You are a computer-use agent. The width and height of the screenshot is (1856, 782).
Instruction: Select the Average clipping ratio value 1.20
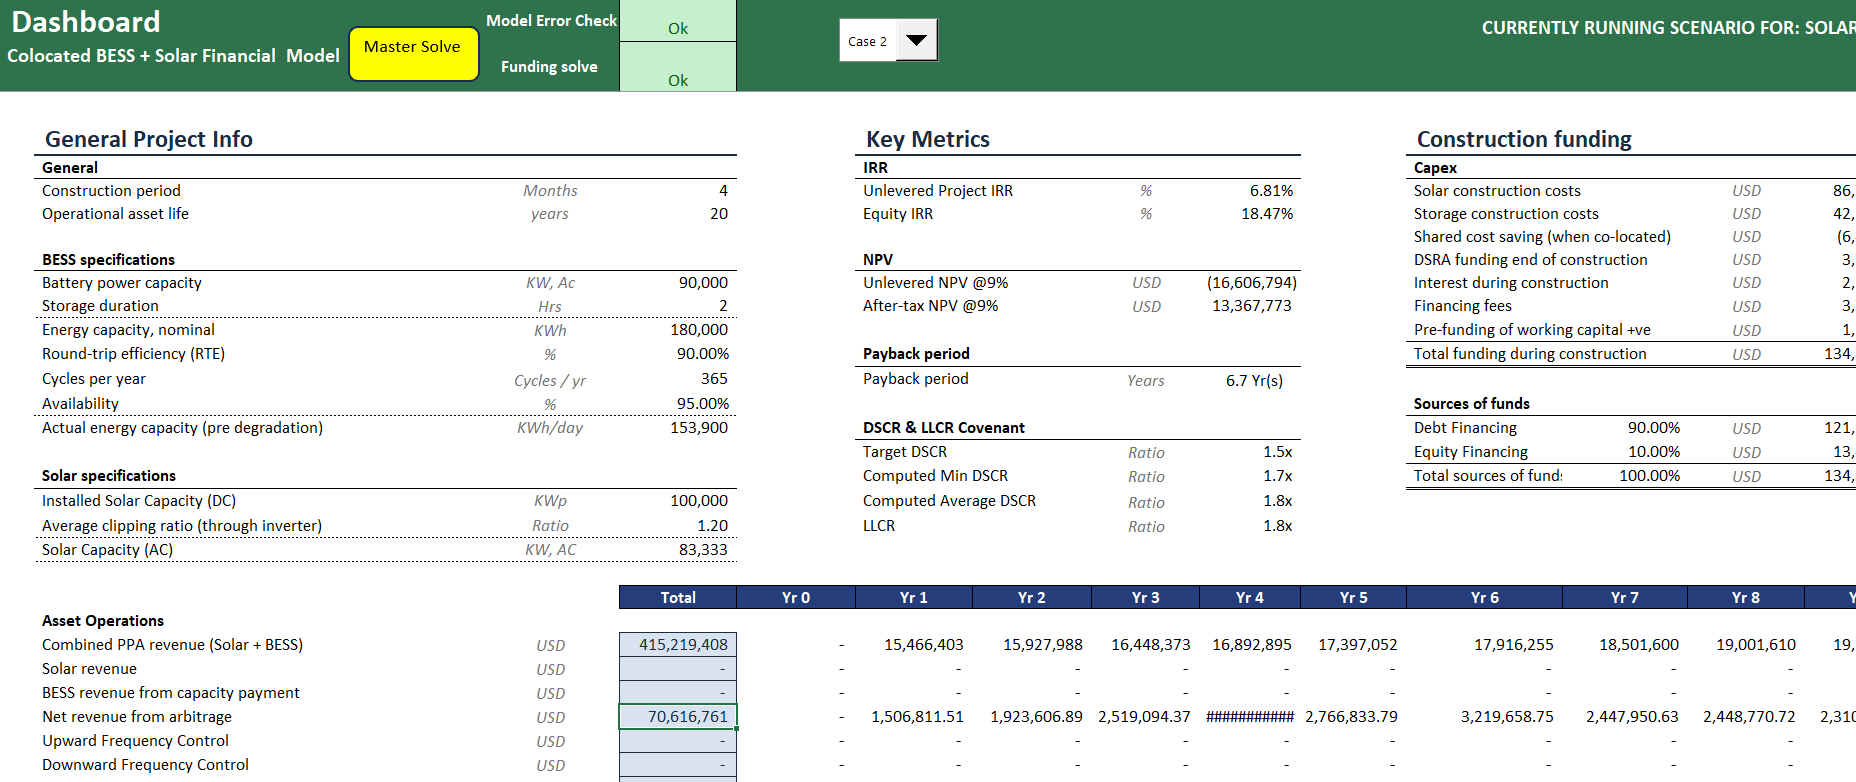pos(711,526)
